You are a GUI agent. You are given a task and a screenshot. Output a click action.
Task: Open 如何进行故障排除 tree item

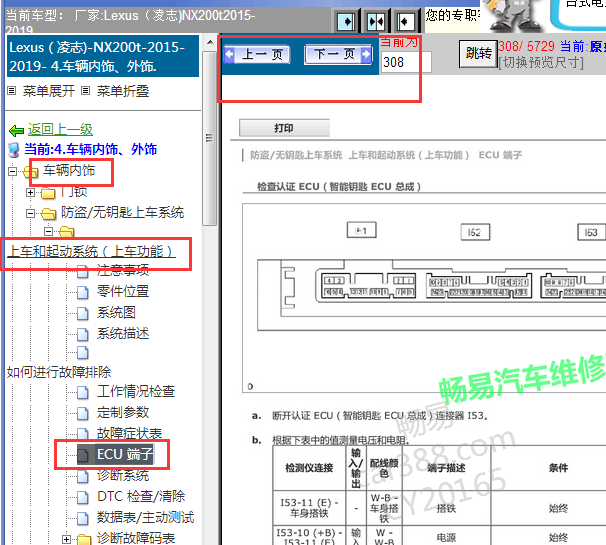(x=59, y=372)
